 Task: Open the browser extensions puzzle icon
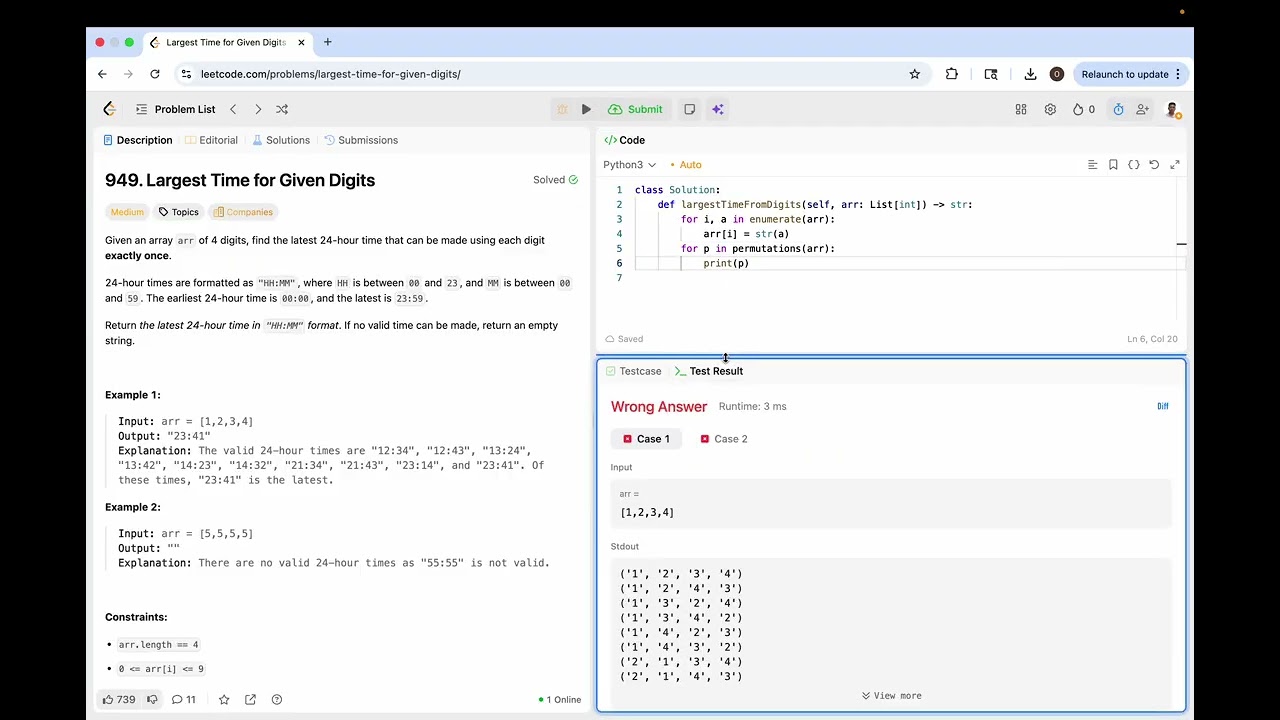[x=951, y=74]
